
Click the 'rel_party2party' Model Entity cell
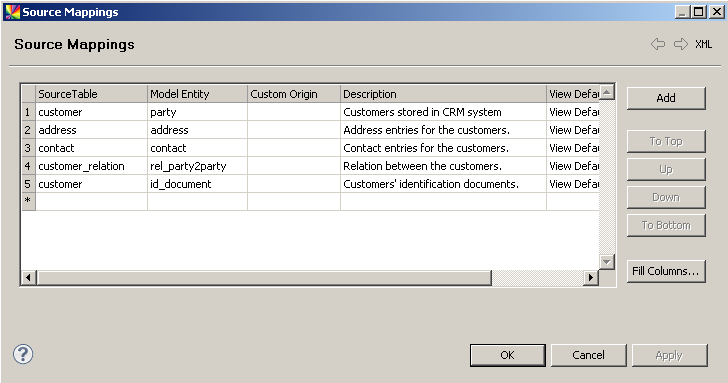pyautogui.click(x=197, y=166)
